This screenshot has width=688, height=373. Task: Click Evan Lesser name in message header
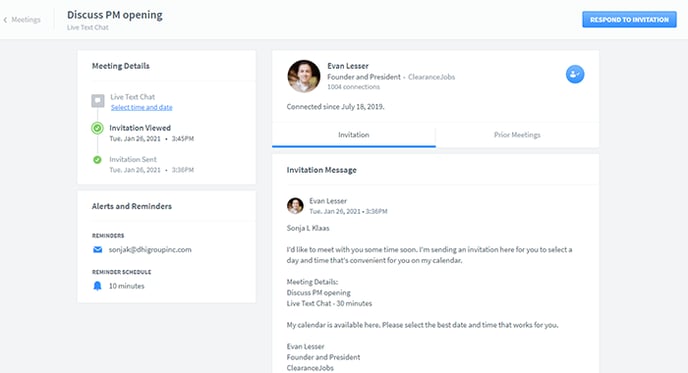point(328,201)
